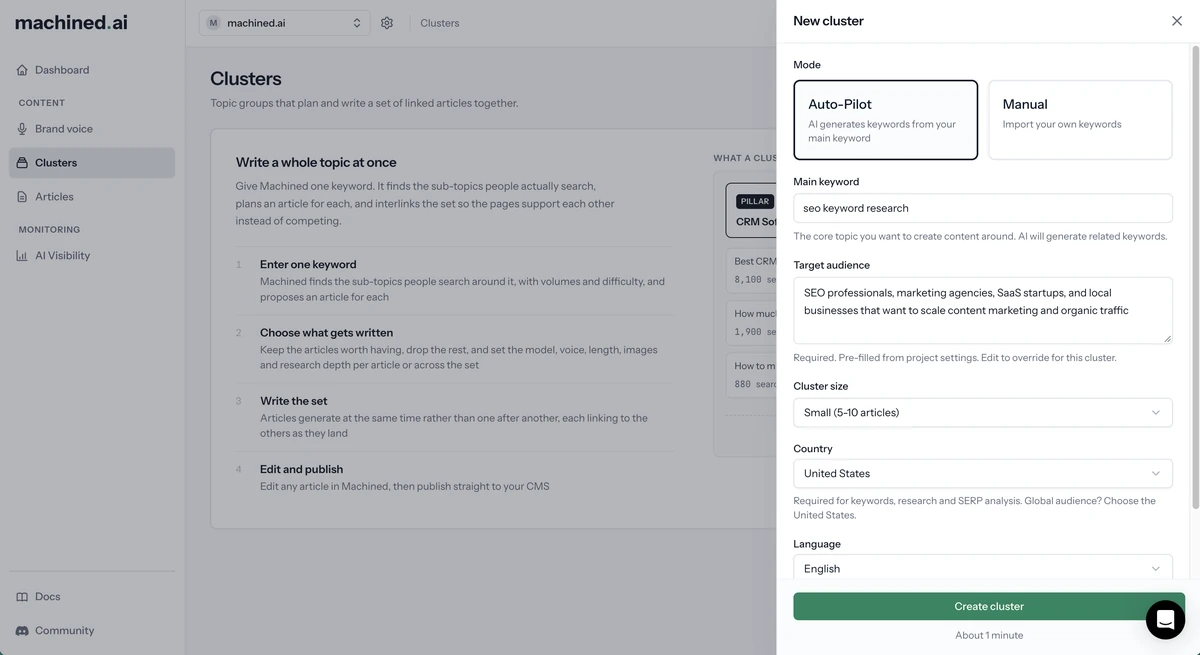Viewport: 1200px width, 655px height.
Task: Click the Community Discord icon
Action: pos(22,631)
